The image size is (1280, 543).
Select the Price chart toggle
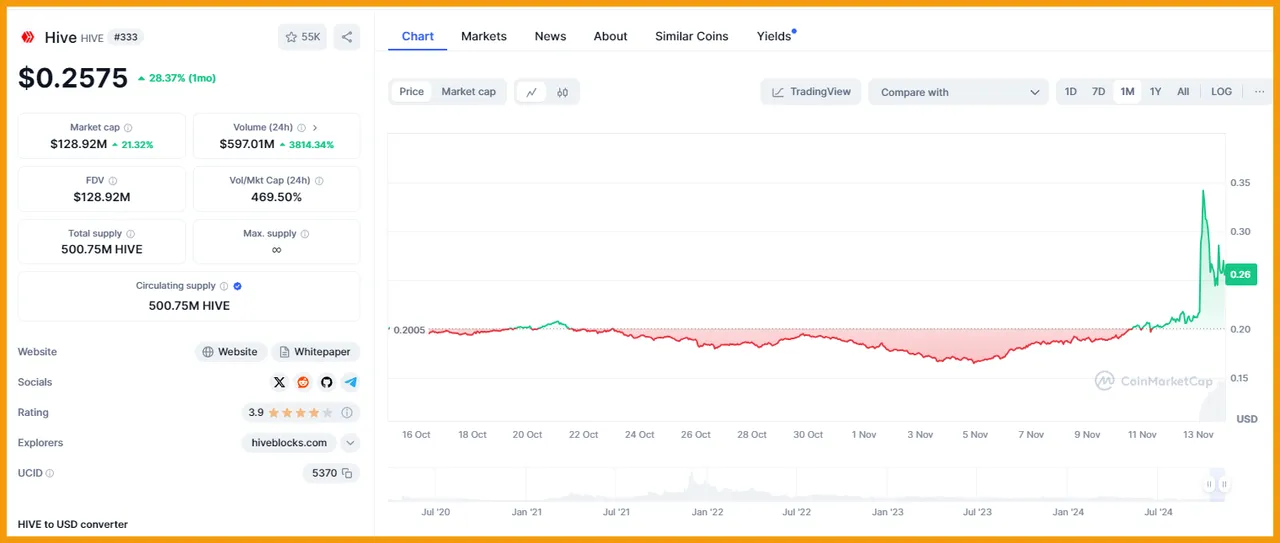[x=412, y=92]
